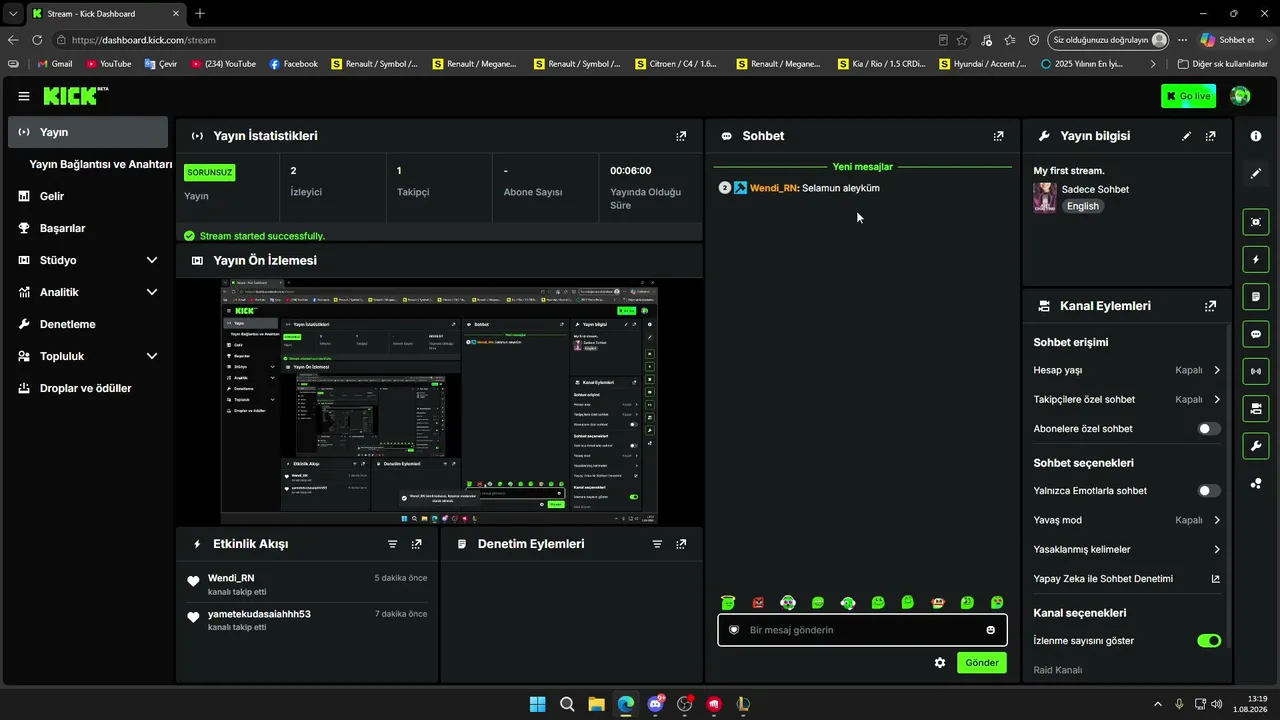Go to Başarılar in the sidebar
This screenshot has width=1280, height=720.
tap(88, 228)
